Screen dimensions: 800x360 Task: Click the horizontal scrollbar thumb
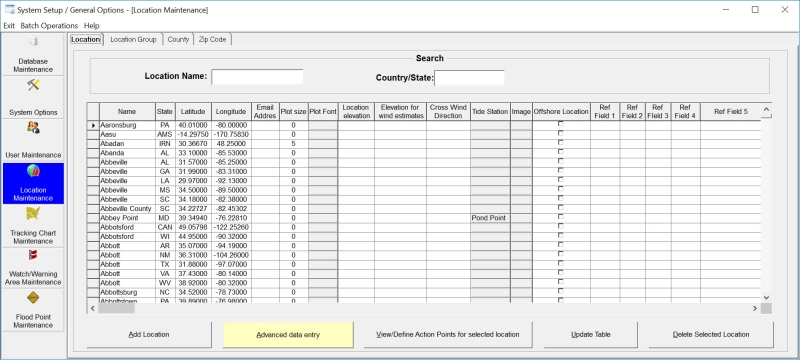coord(116,308)
